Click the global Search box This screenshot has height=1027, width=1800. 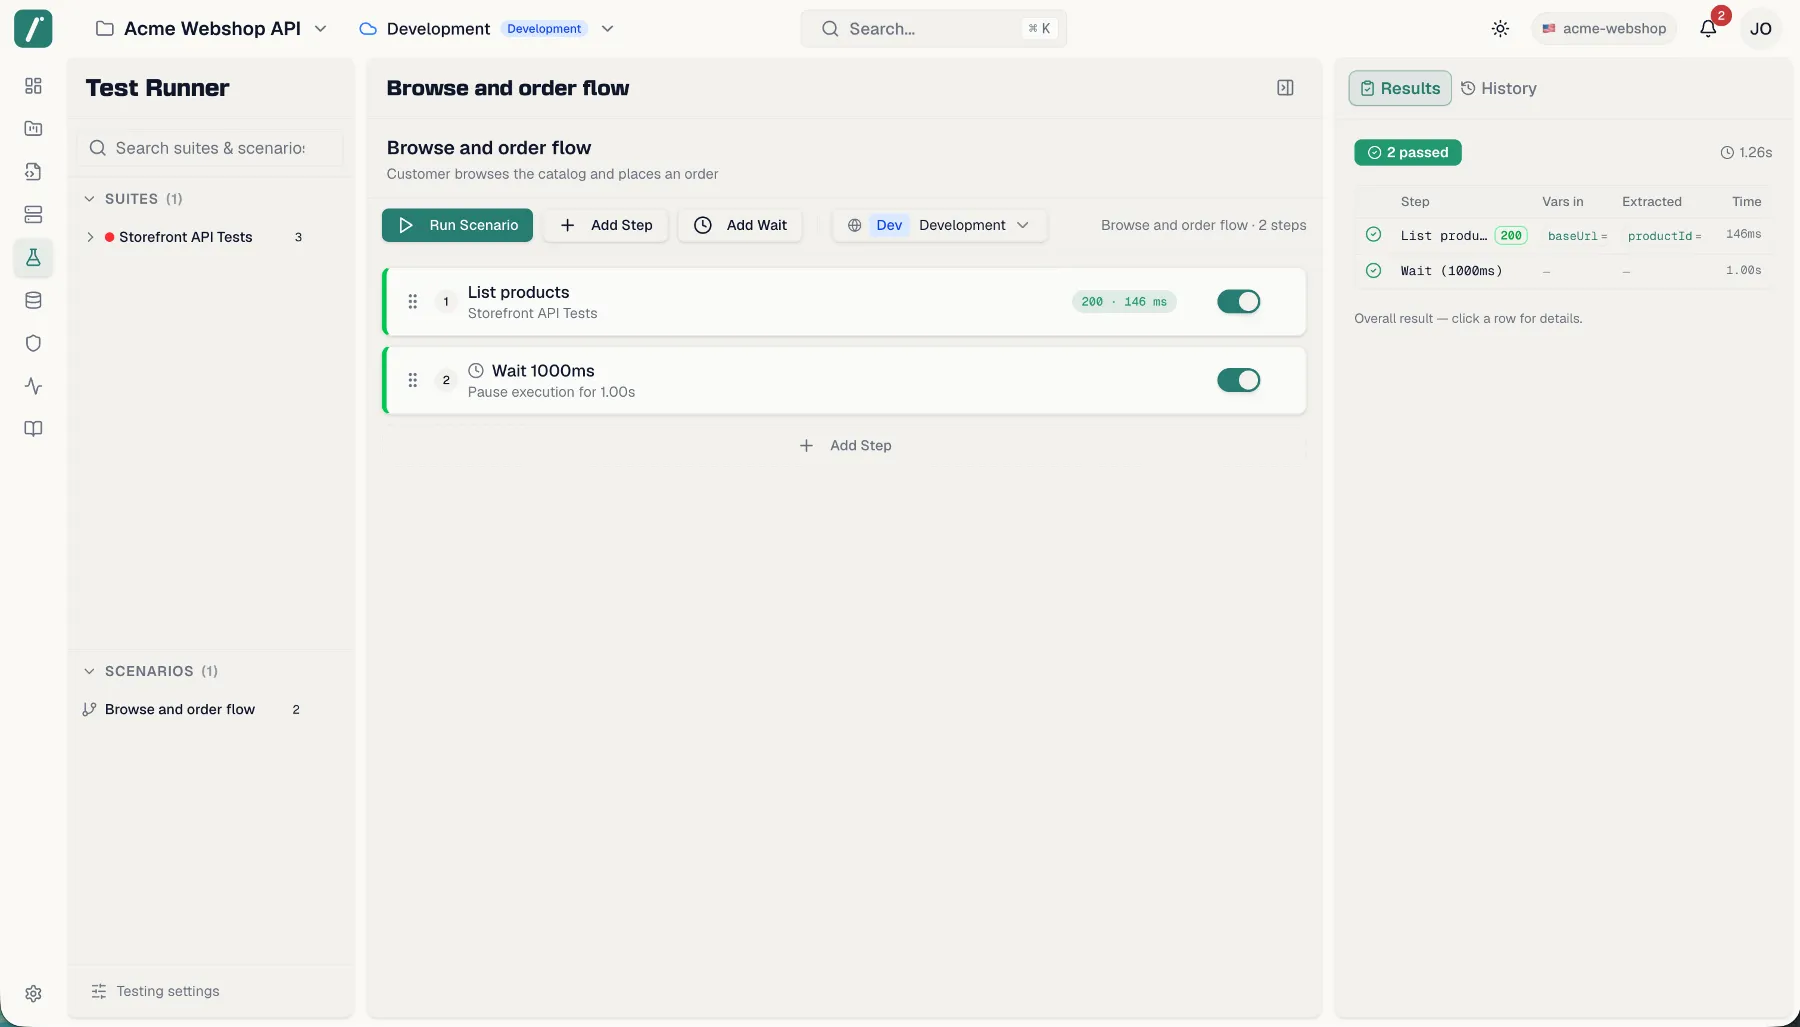point(934,29)
